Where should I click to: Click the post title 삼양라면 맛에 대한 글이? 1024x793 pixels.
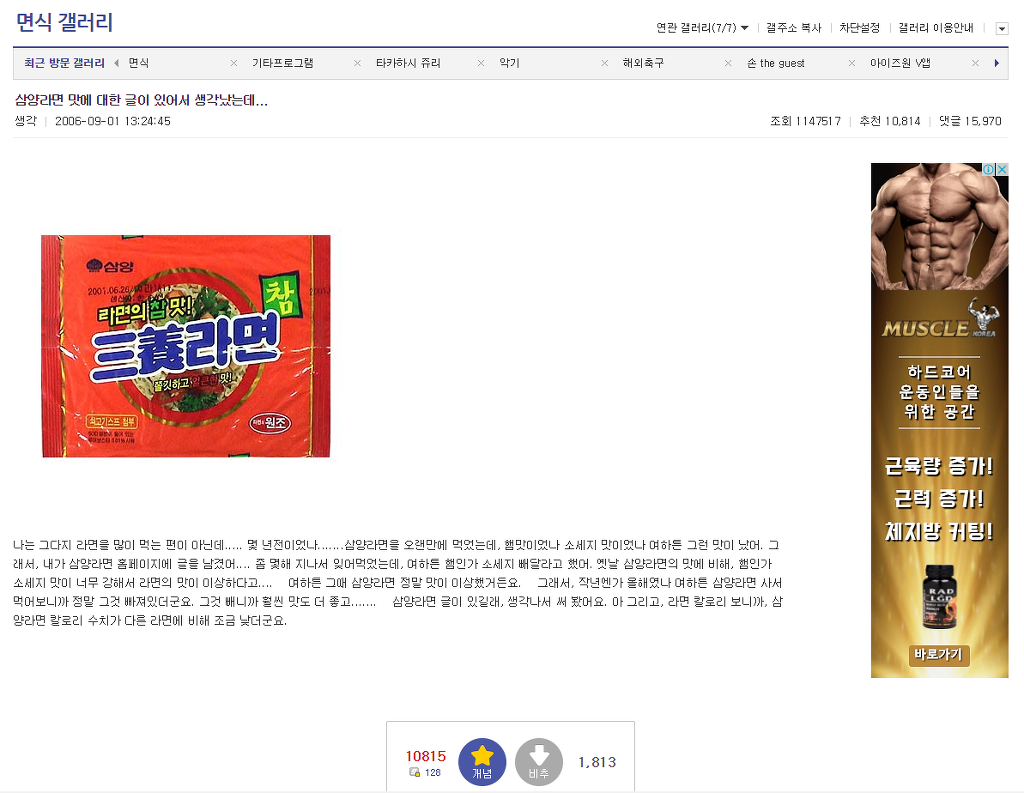(x=141, y=100)
